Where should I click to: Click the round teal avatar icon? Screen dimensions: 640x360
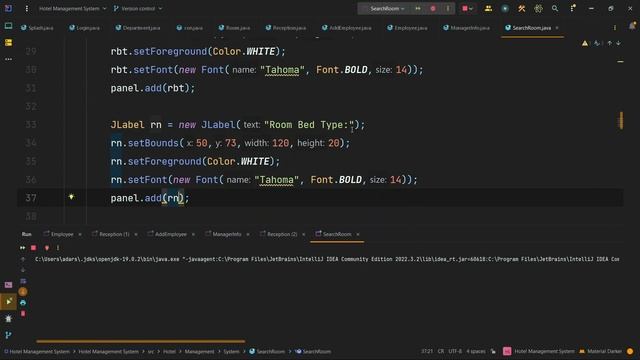[505, 8]
